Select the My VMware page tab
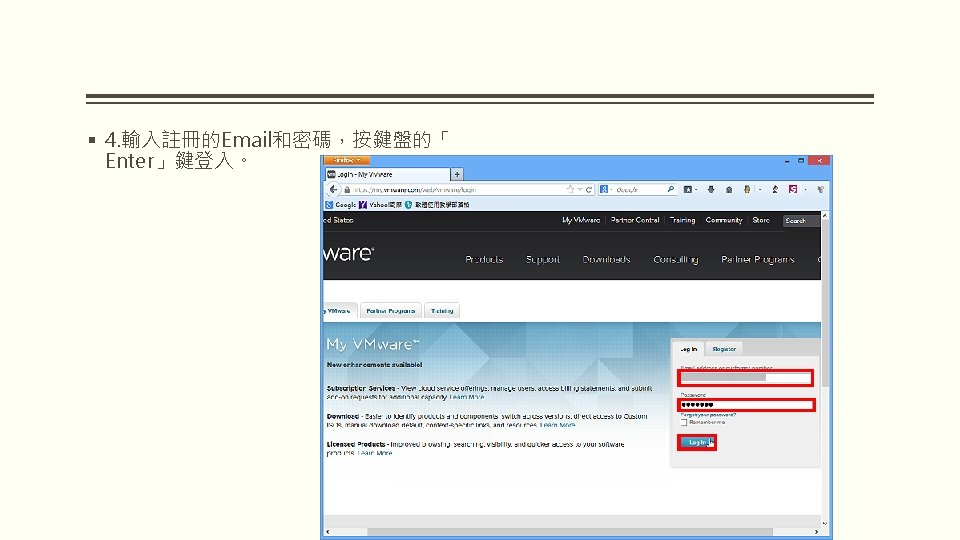This screenshot has width=960, height=540. pyautogui.click(x=339, y=311)
